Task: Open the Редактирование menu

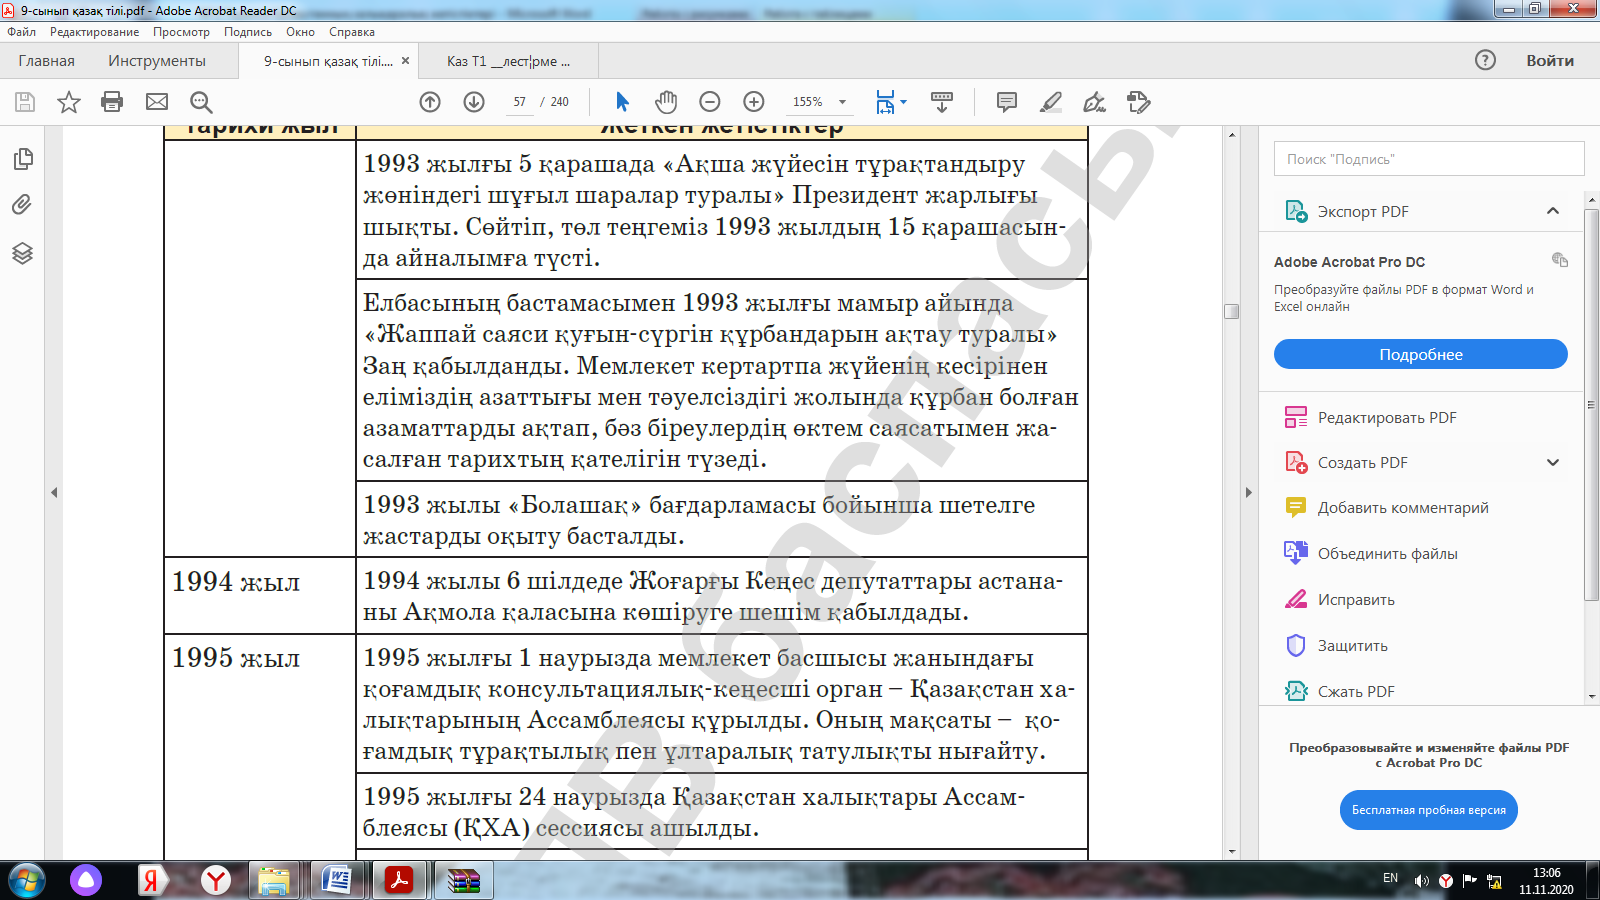Action: pos(94,32)
